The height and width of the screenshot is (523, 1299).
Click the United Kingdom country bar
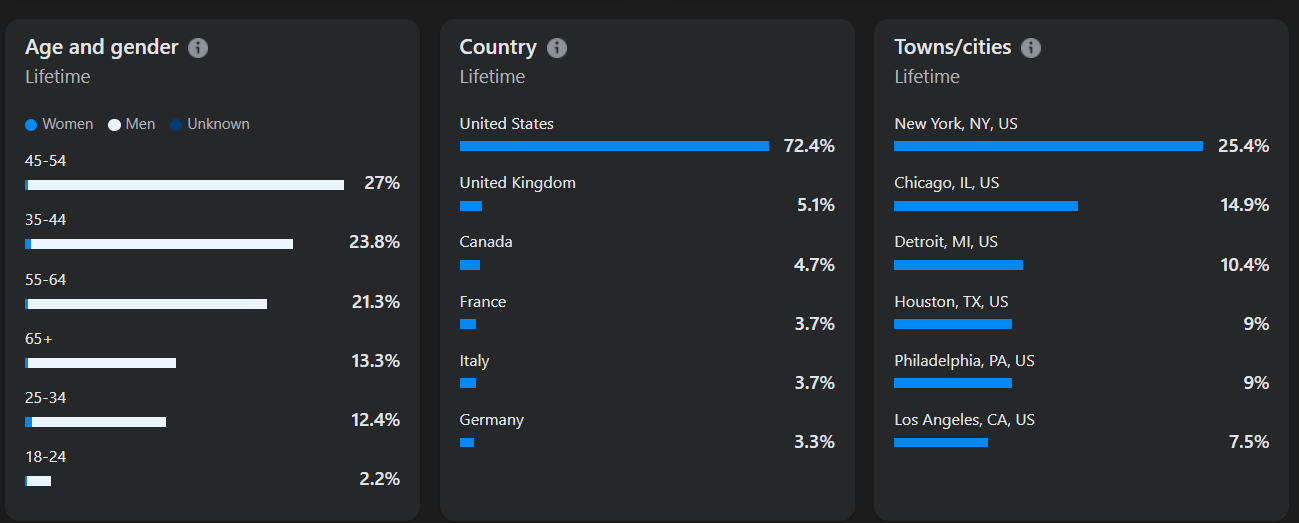click(471, 206)
